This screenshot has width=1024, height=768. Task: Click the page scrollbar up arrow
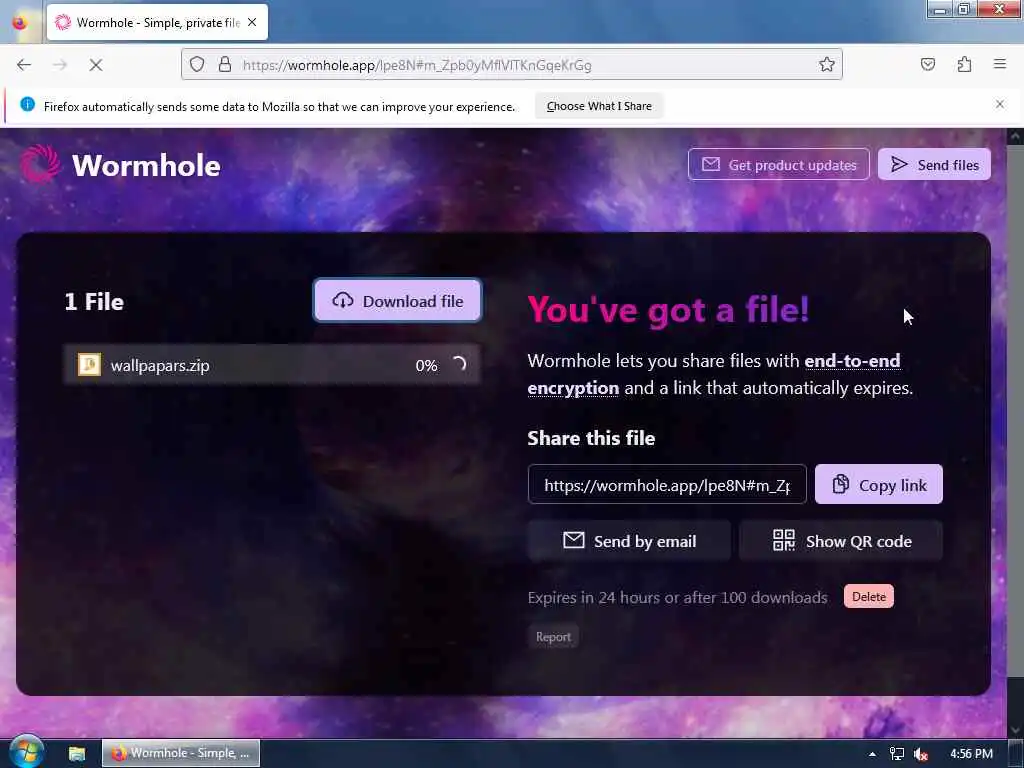point(1015,136)
